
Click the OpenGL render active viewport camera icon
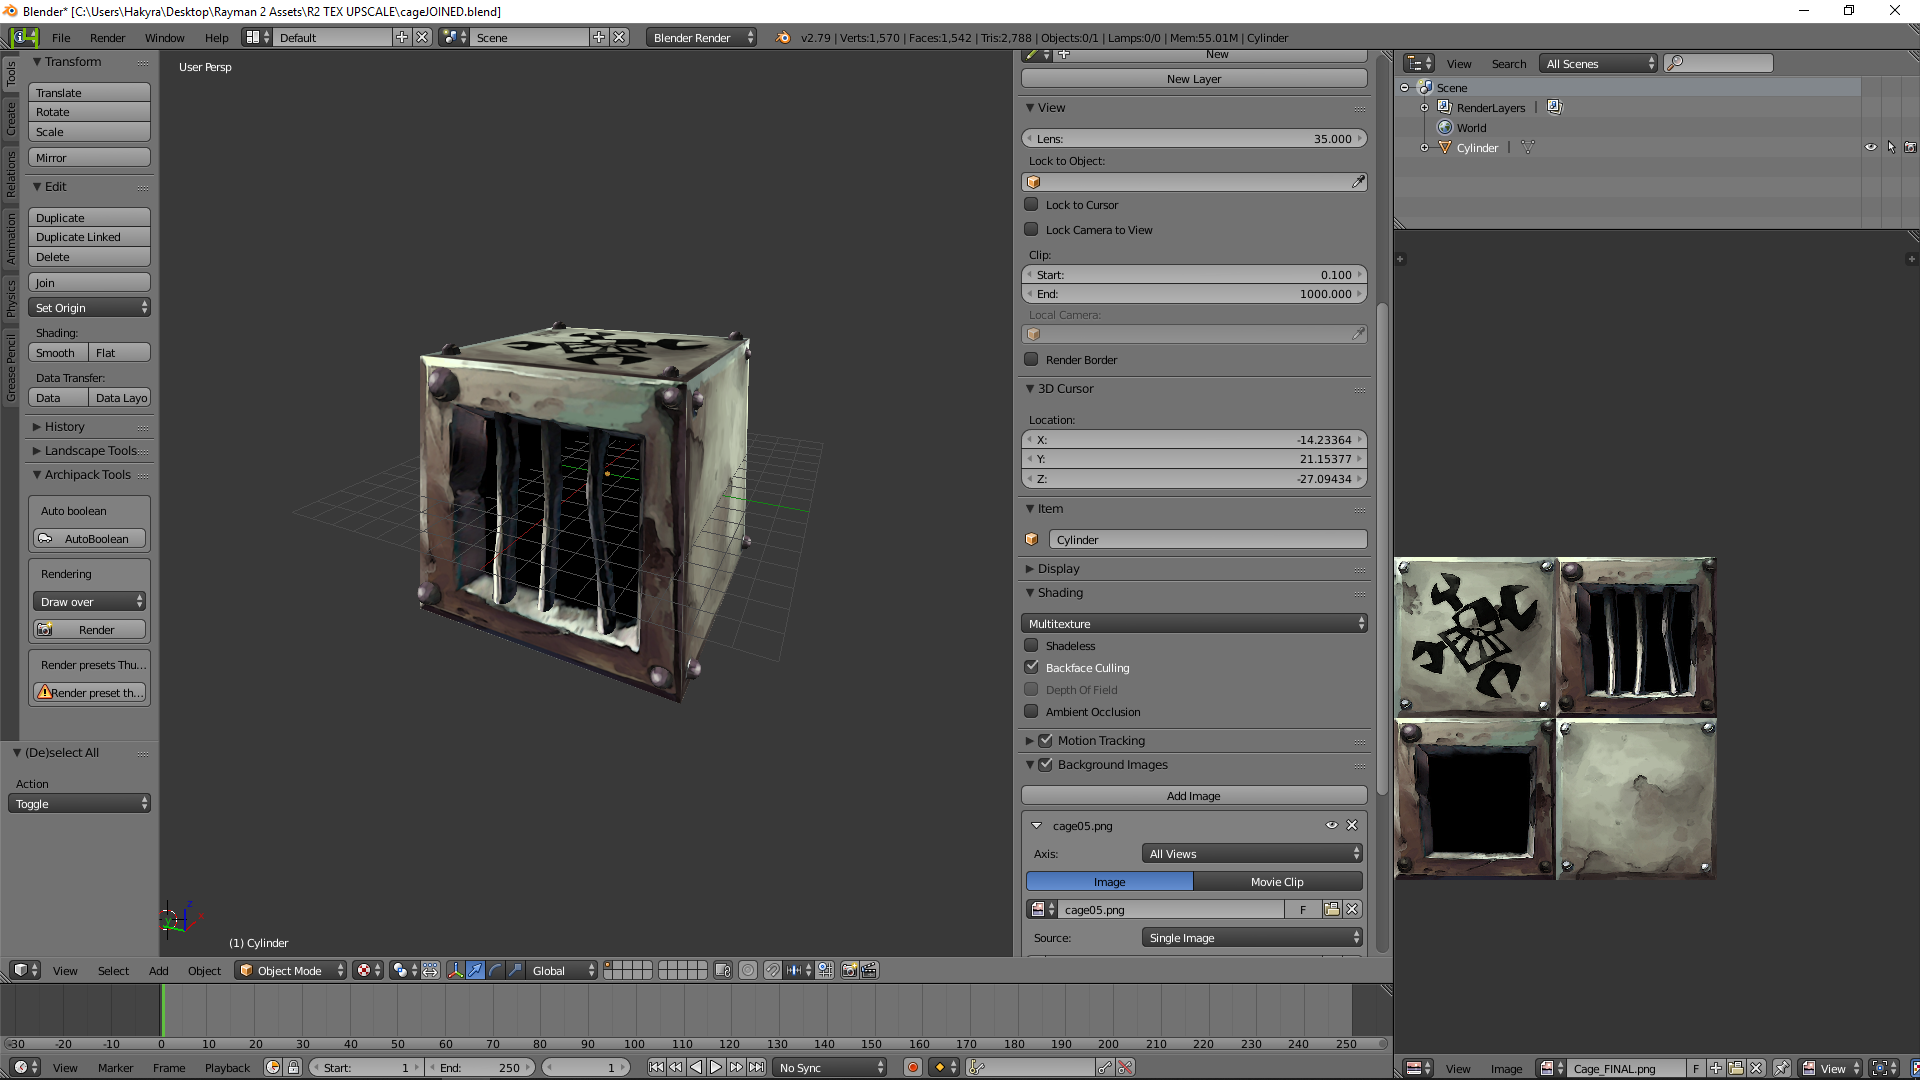(850, 971)
